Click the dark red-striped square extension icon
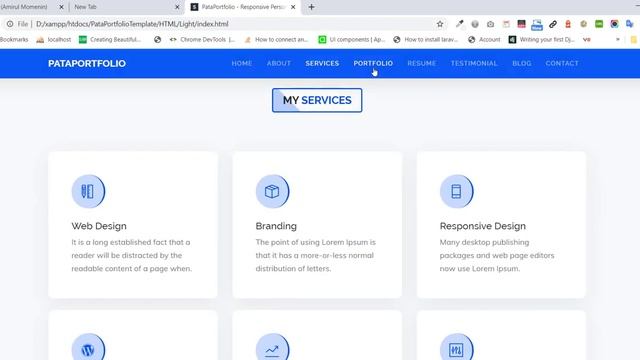This screenshot has height=360, width=640. point(521,24)
